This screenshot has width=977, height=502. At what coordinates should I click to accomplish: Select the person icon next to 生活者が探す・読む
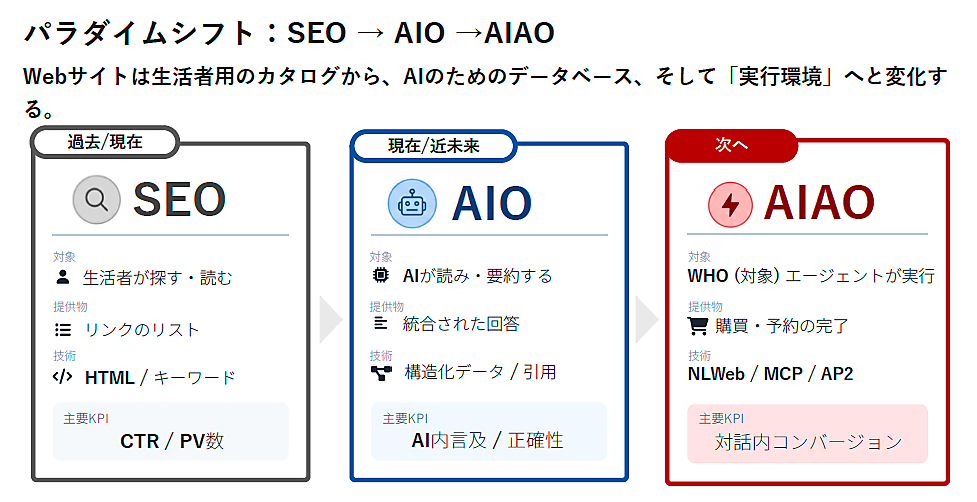[63, 277]
